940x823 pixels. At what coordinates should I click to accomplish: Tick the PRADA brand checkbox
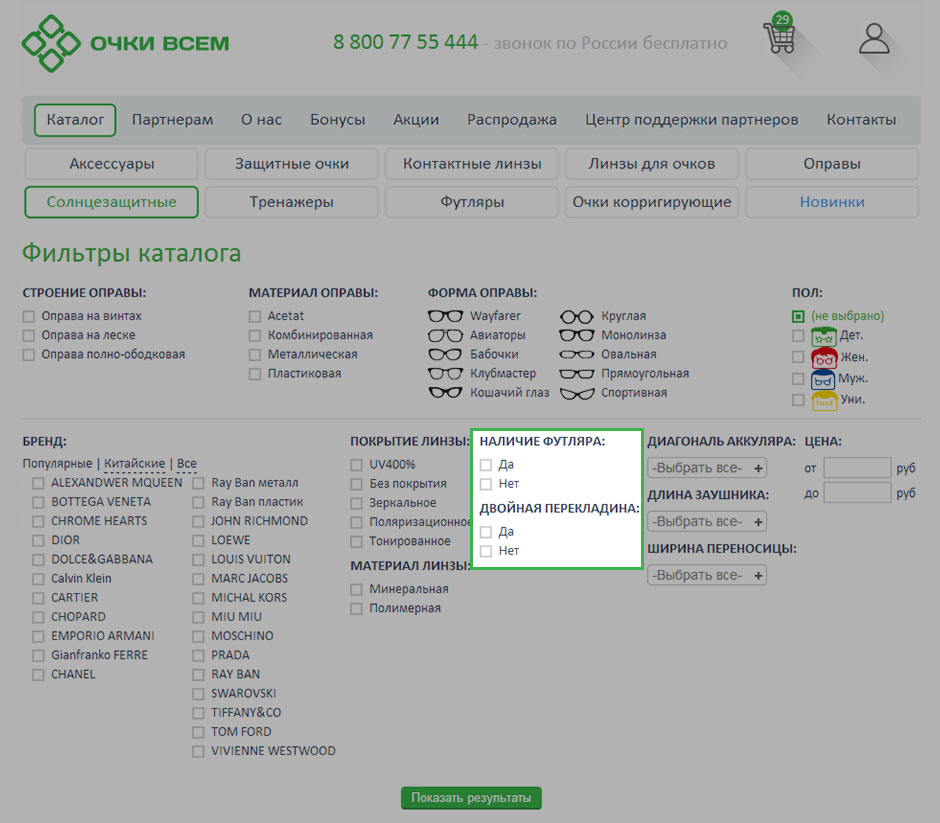tap(198, 655)
